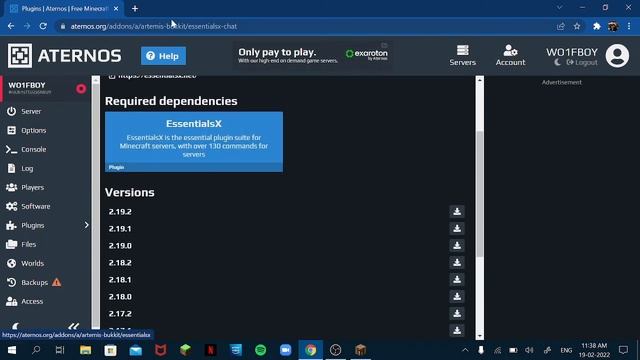The height and width of the screenshot is (360, 640).
Task: Toggle the moon icon beside Logout
Action: click(x=558, y=62)
